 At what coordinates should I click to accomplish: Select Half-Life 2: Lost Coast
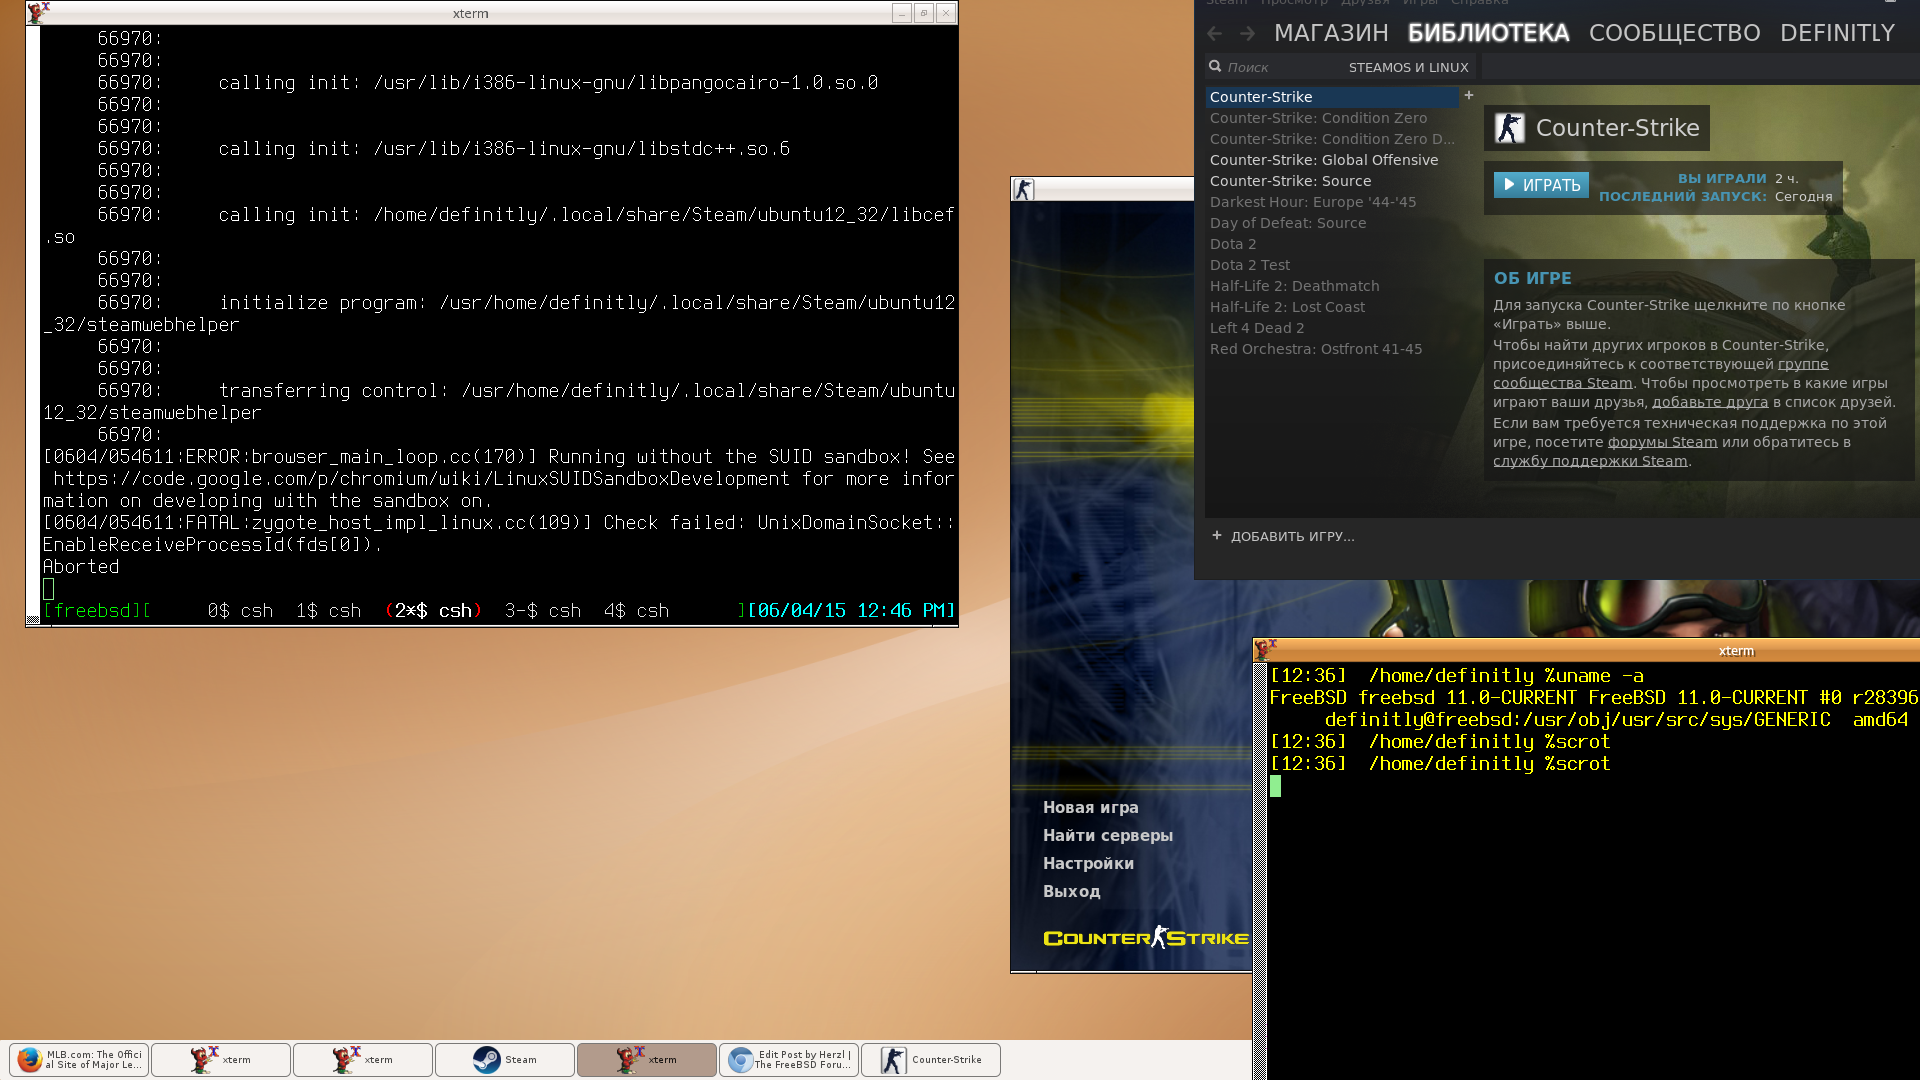click(1331, 307)
